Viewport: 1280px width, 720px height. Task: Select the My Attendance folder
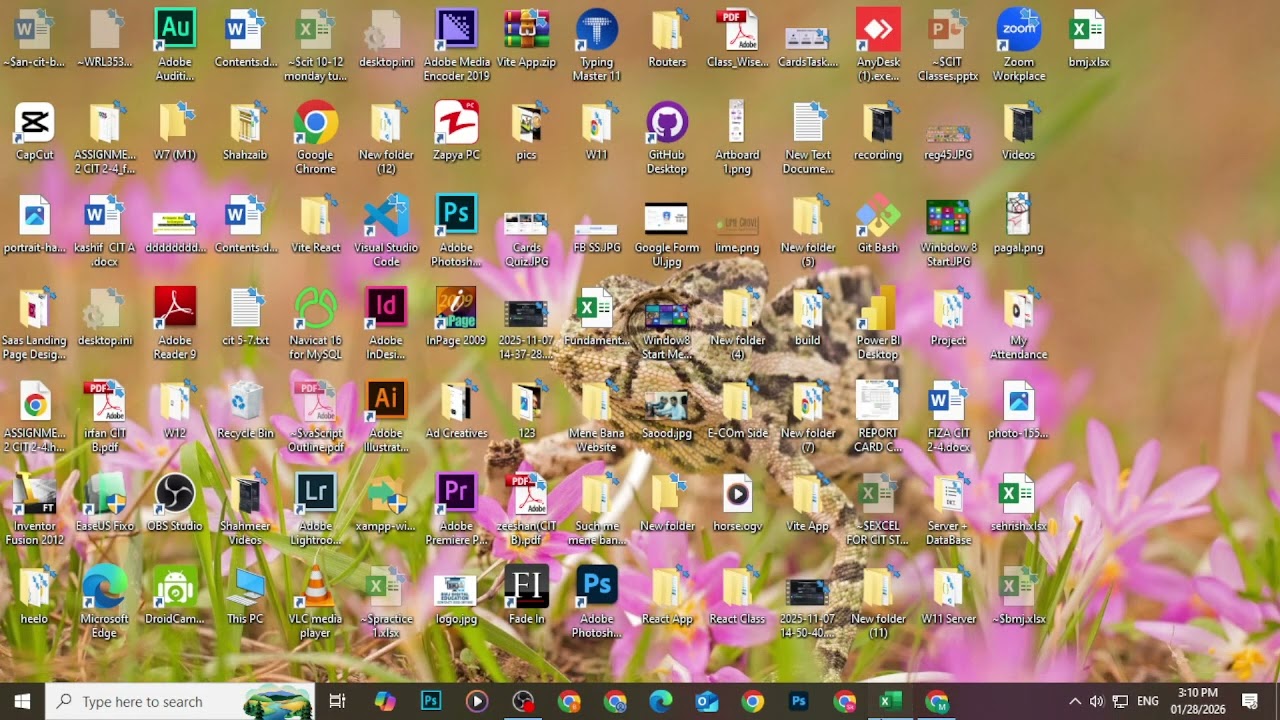point(1018,323)
